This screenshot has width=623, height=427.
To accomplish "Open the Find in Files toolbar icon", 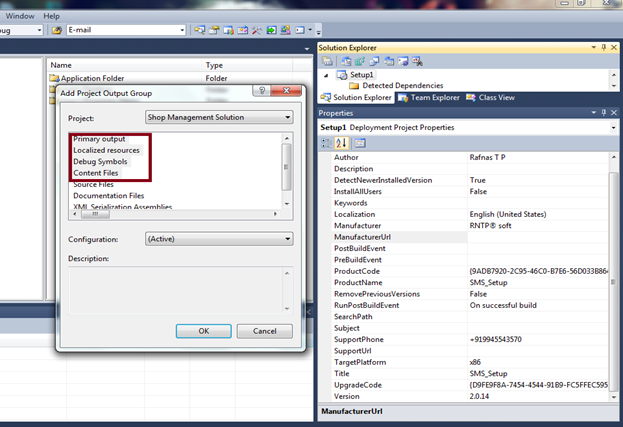I will point(57,30).
